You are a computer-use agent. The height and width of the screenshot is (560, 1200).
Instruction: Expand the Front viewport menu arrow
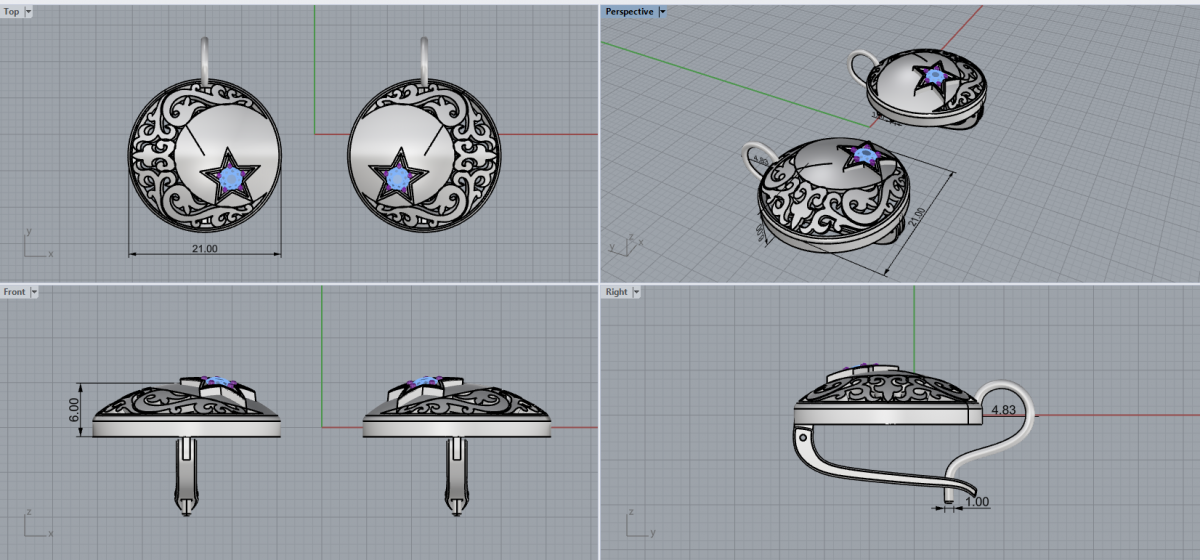coord(34,292)
